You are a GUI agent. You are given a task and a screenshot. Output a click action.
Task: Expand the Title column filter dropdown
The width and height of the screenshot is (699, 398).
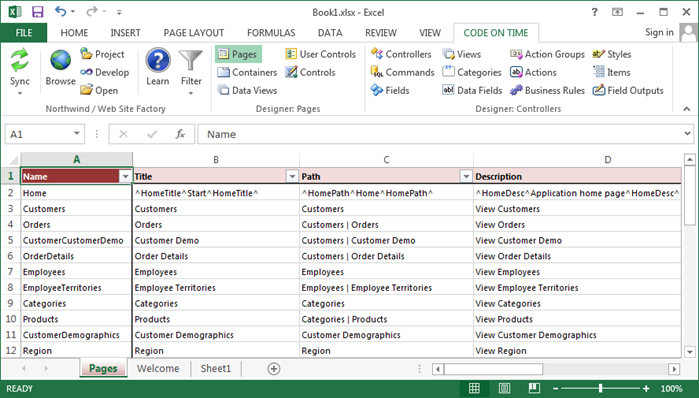292,176
